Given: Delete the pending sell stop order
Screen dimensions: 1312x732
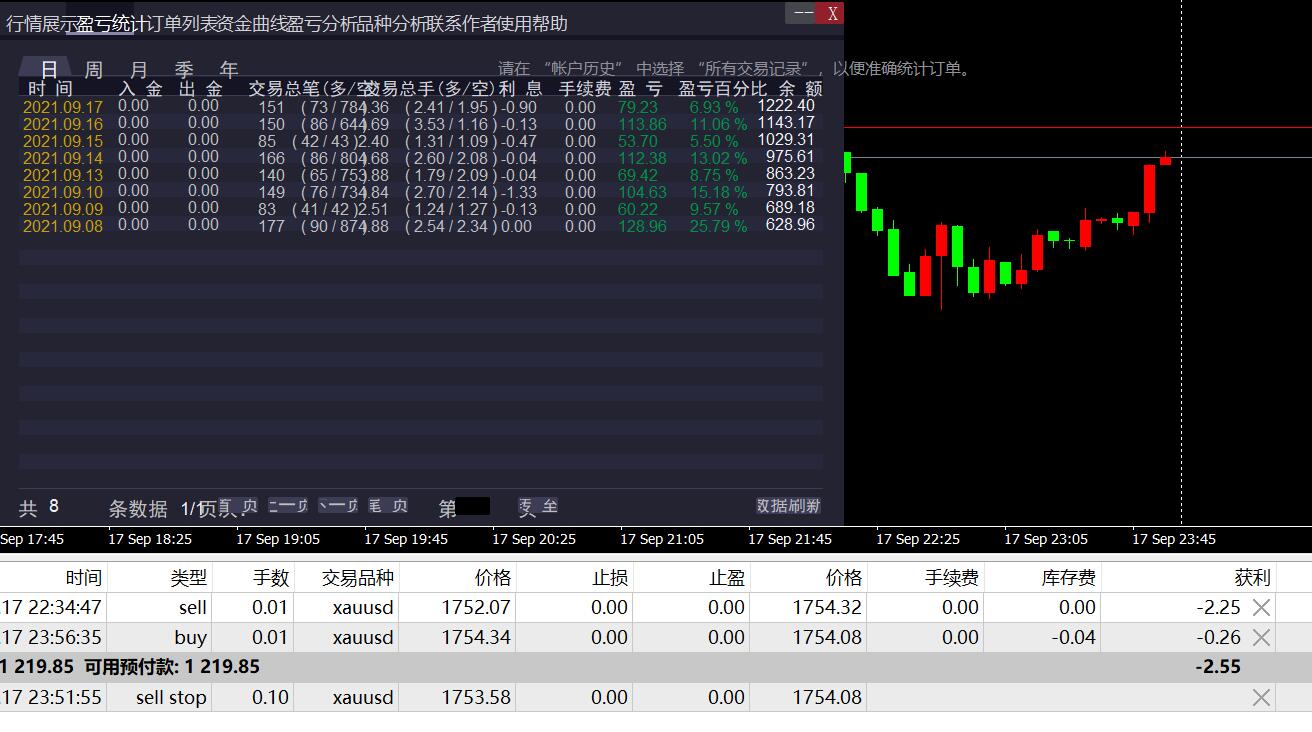Looking at the screenshot, I should tap(1261, 697).
